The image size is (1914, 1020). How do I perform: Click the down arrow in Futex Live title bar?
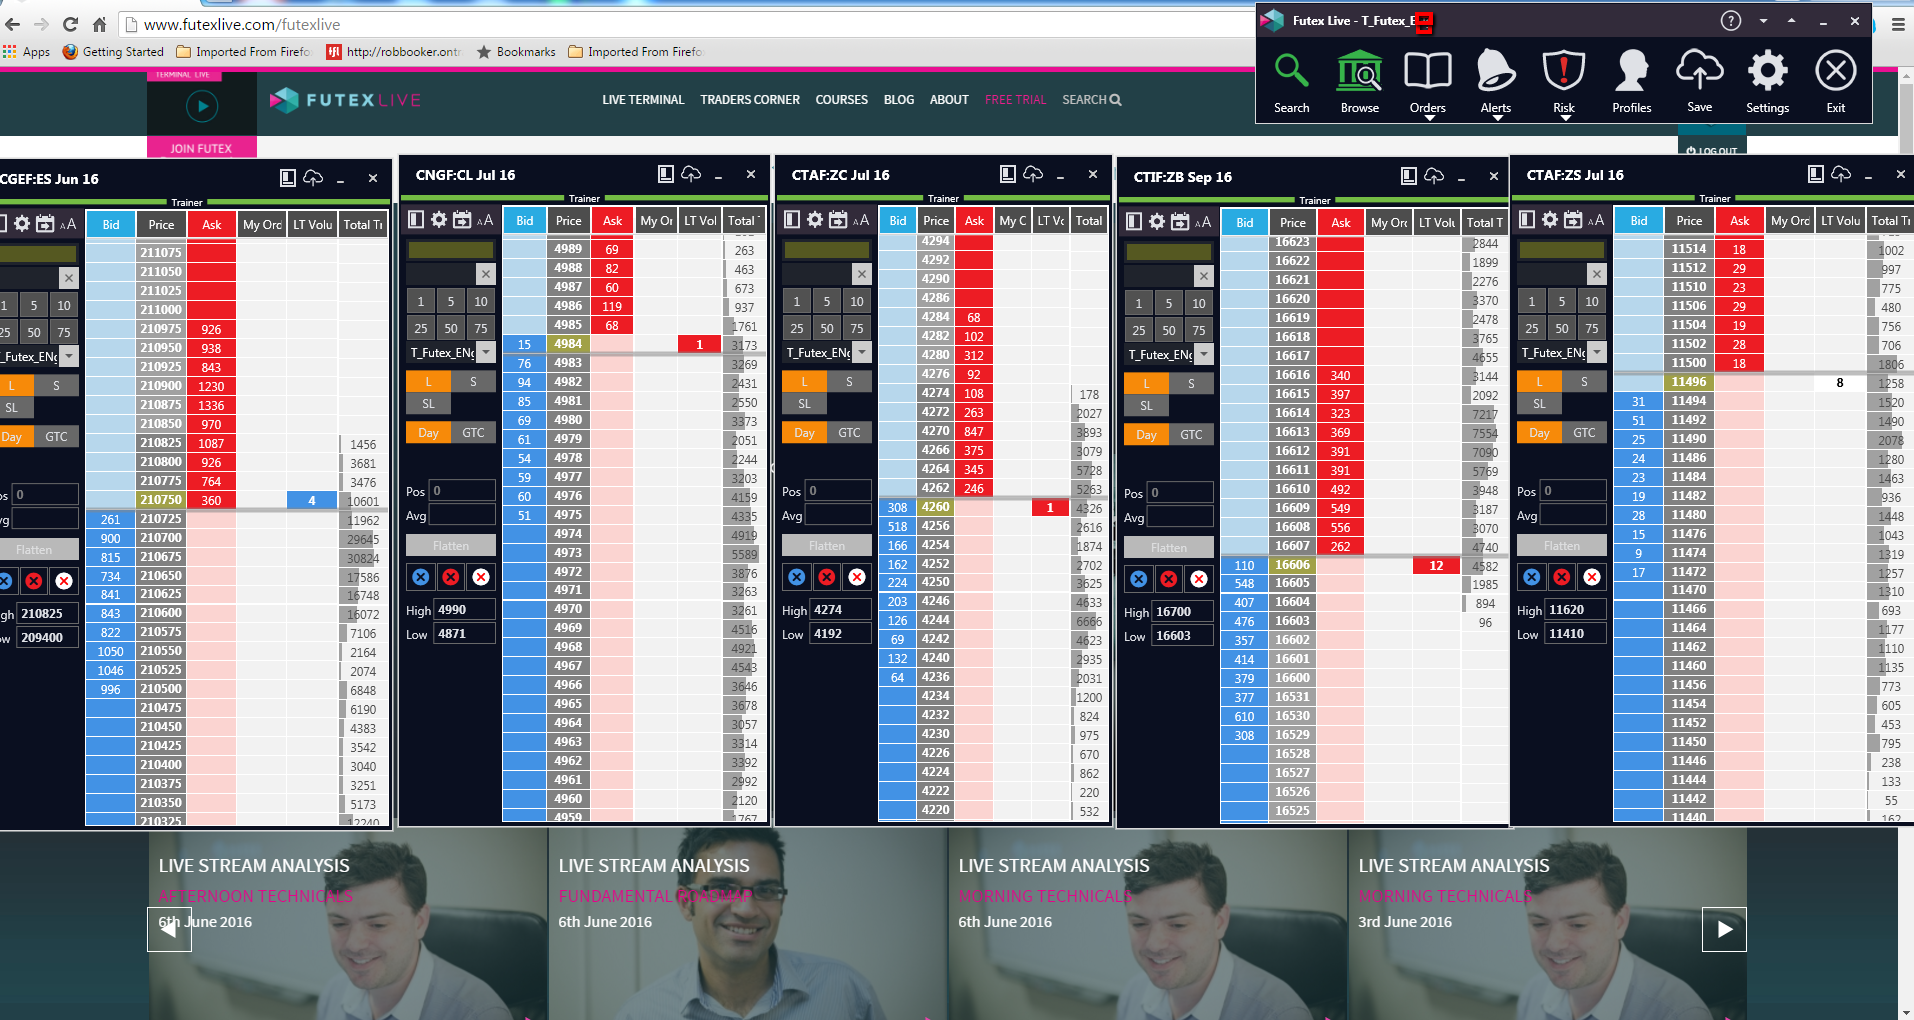1763,21
